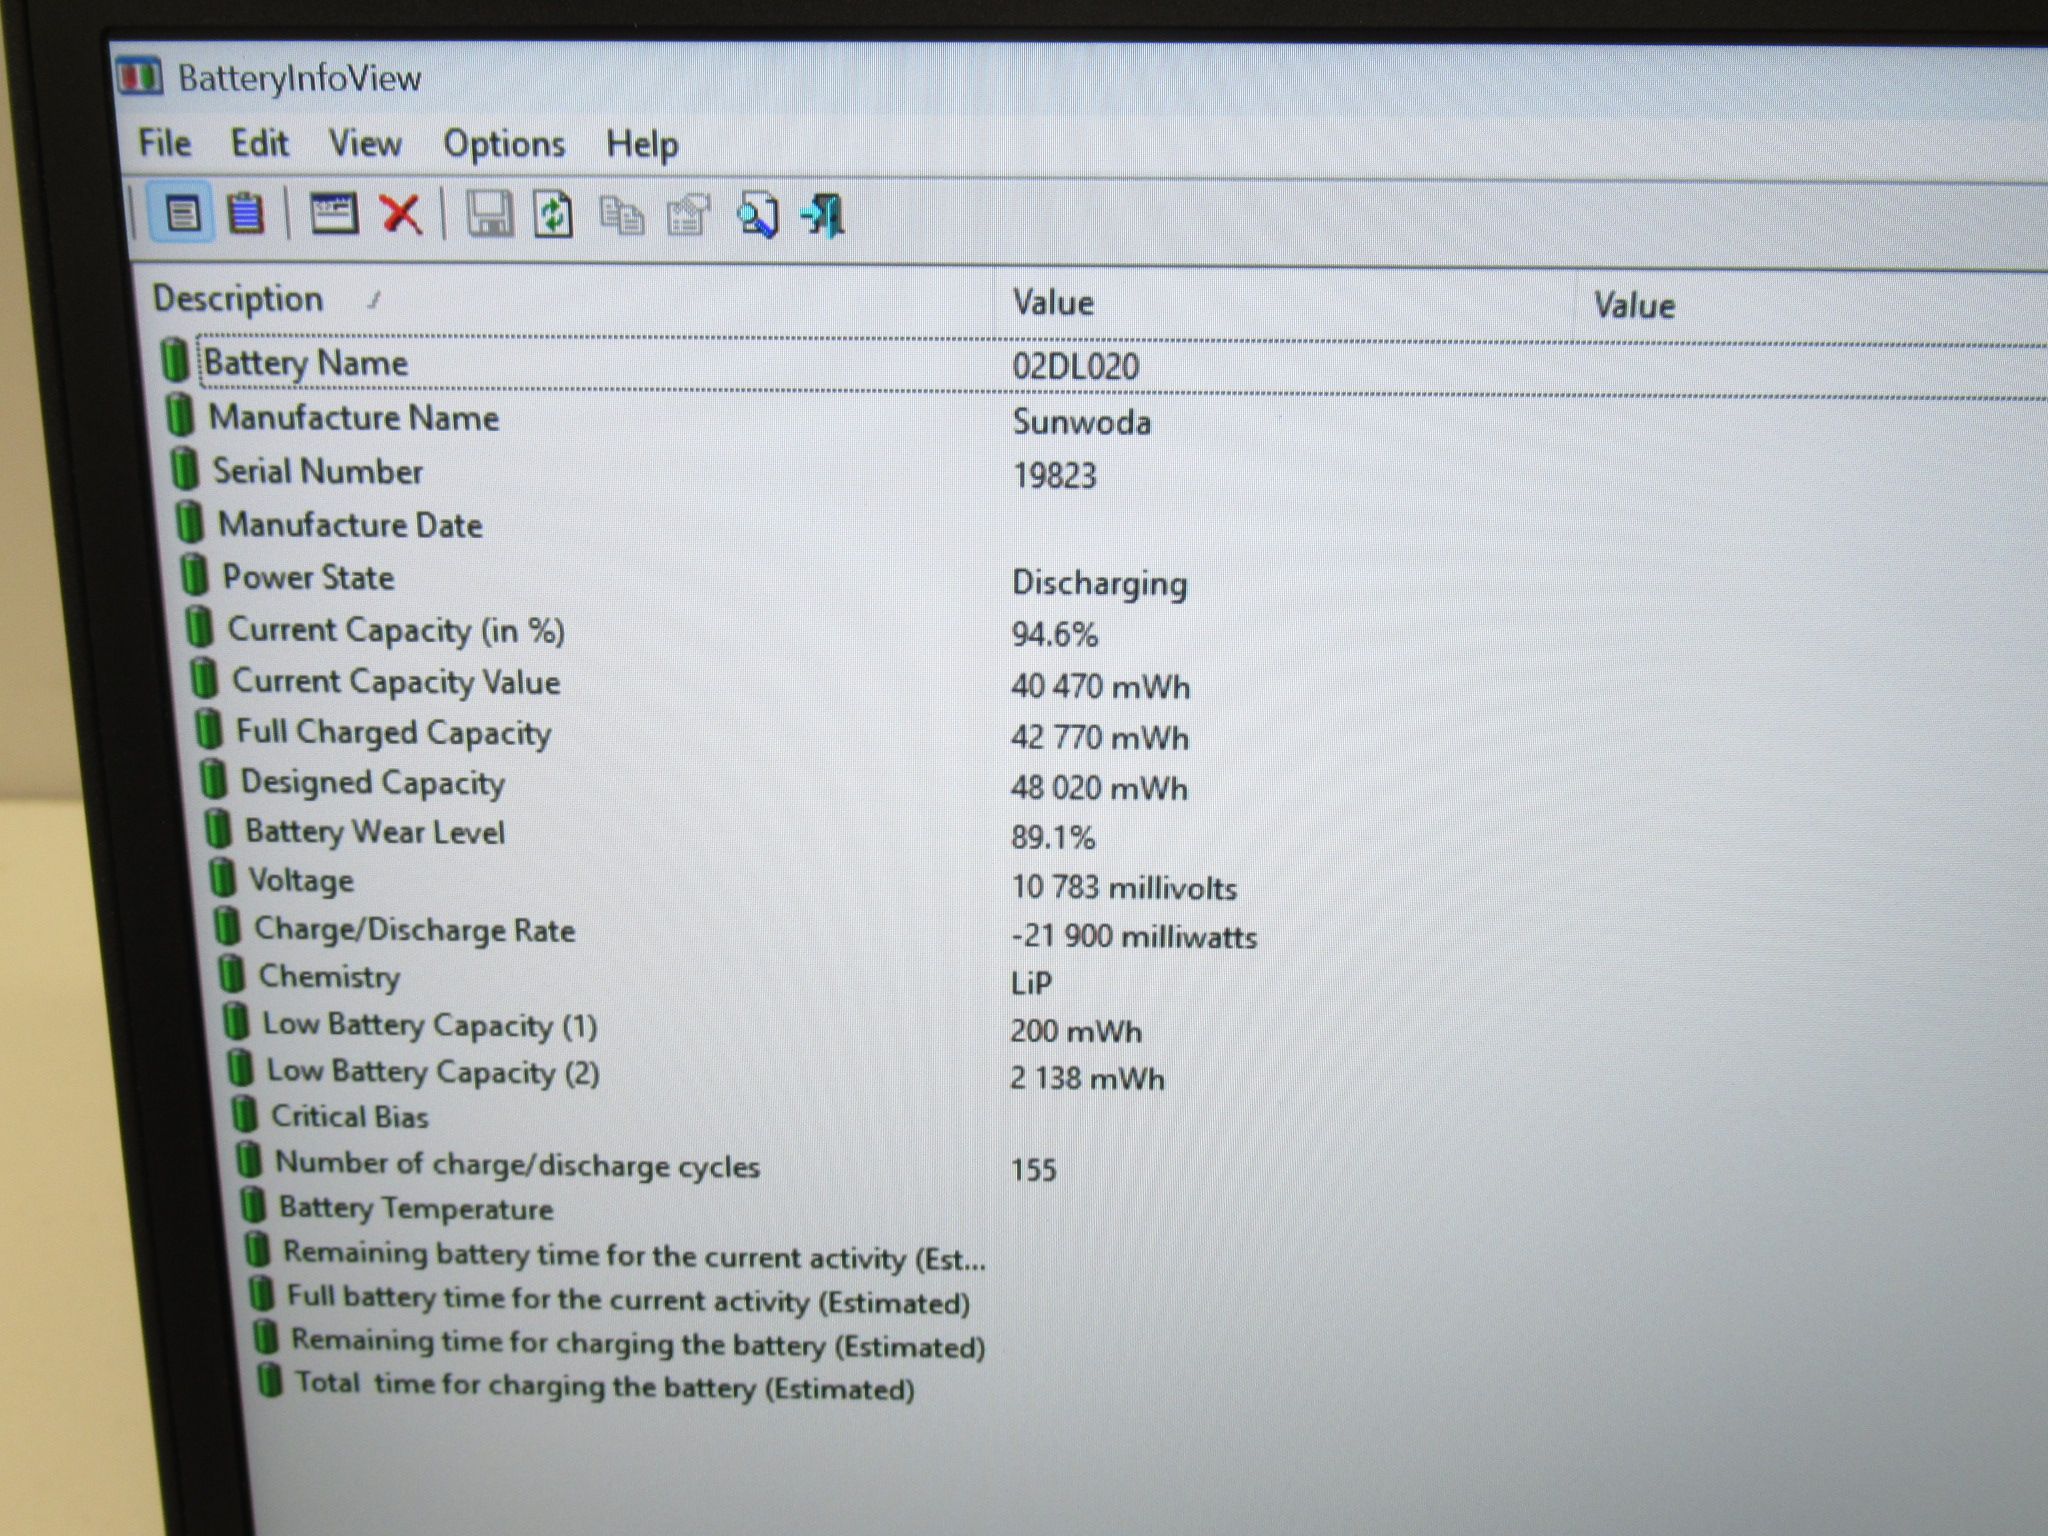Click the Exit toolbar icon
This screenshot has width=2048, height=1536.
click(823, 216)
